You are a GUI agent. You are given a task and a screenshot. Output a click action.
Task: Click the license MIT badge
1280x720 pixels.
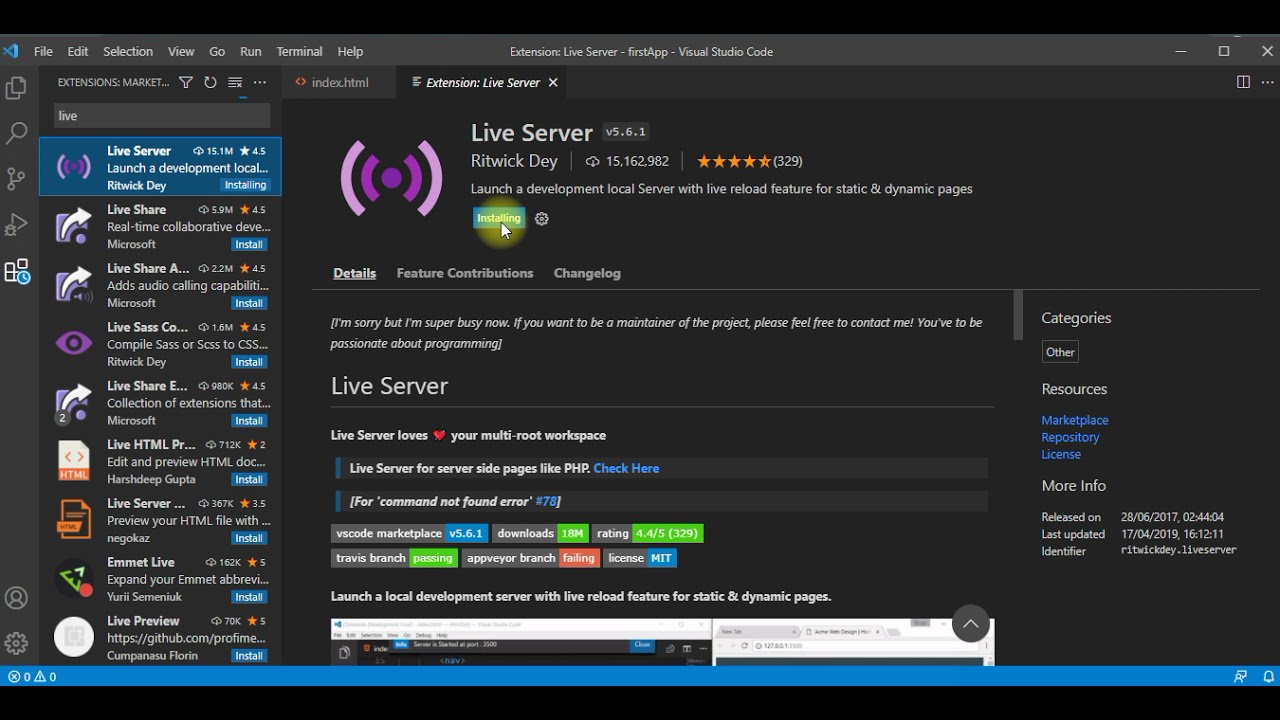pos(640,558)
